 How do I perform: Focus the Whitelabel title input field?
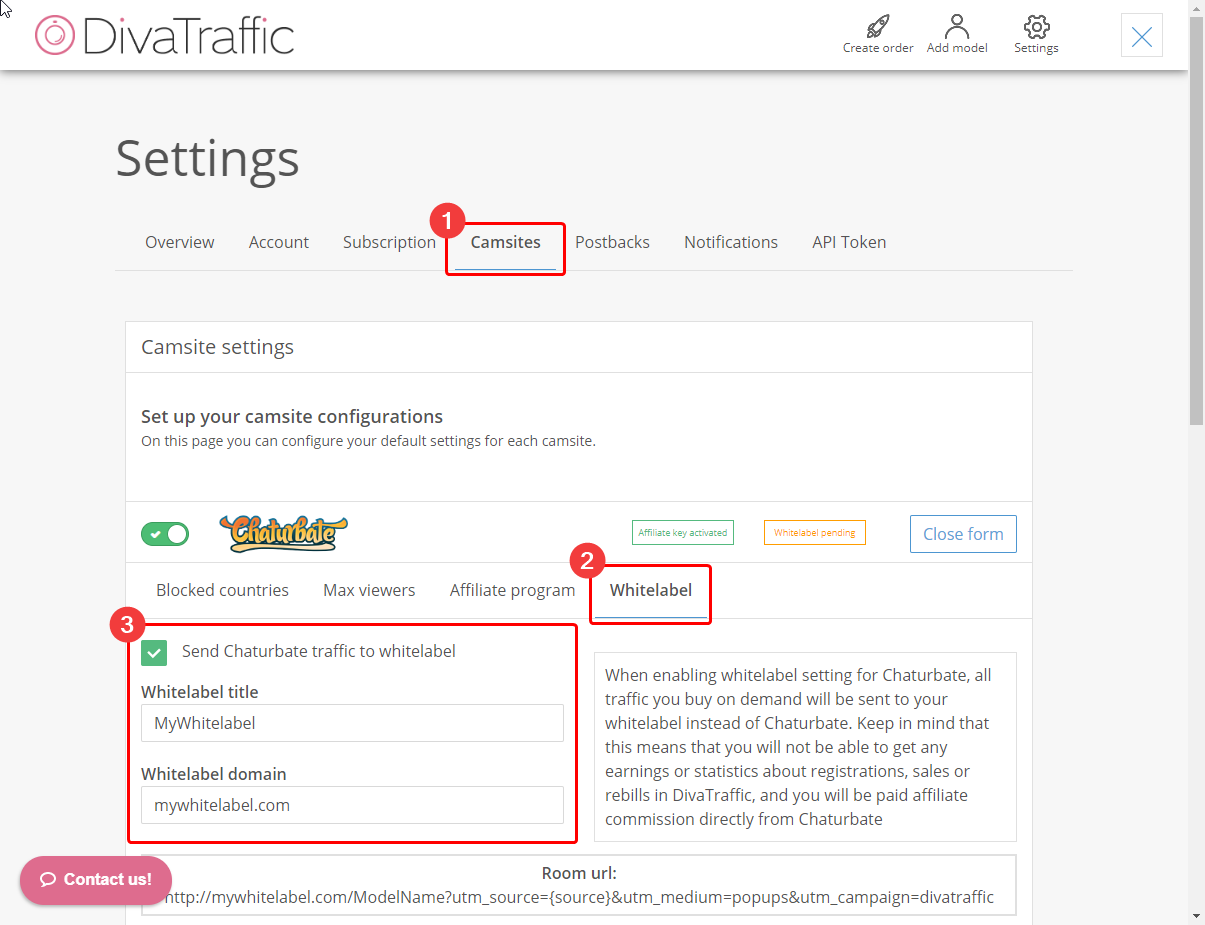pyautogui.click(x=352, y=723)
